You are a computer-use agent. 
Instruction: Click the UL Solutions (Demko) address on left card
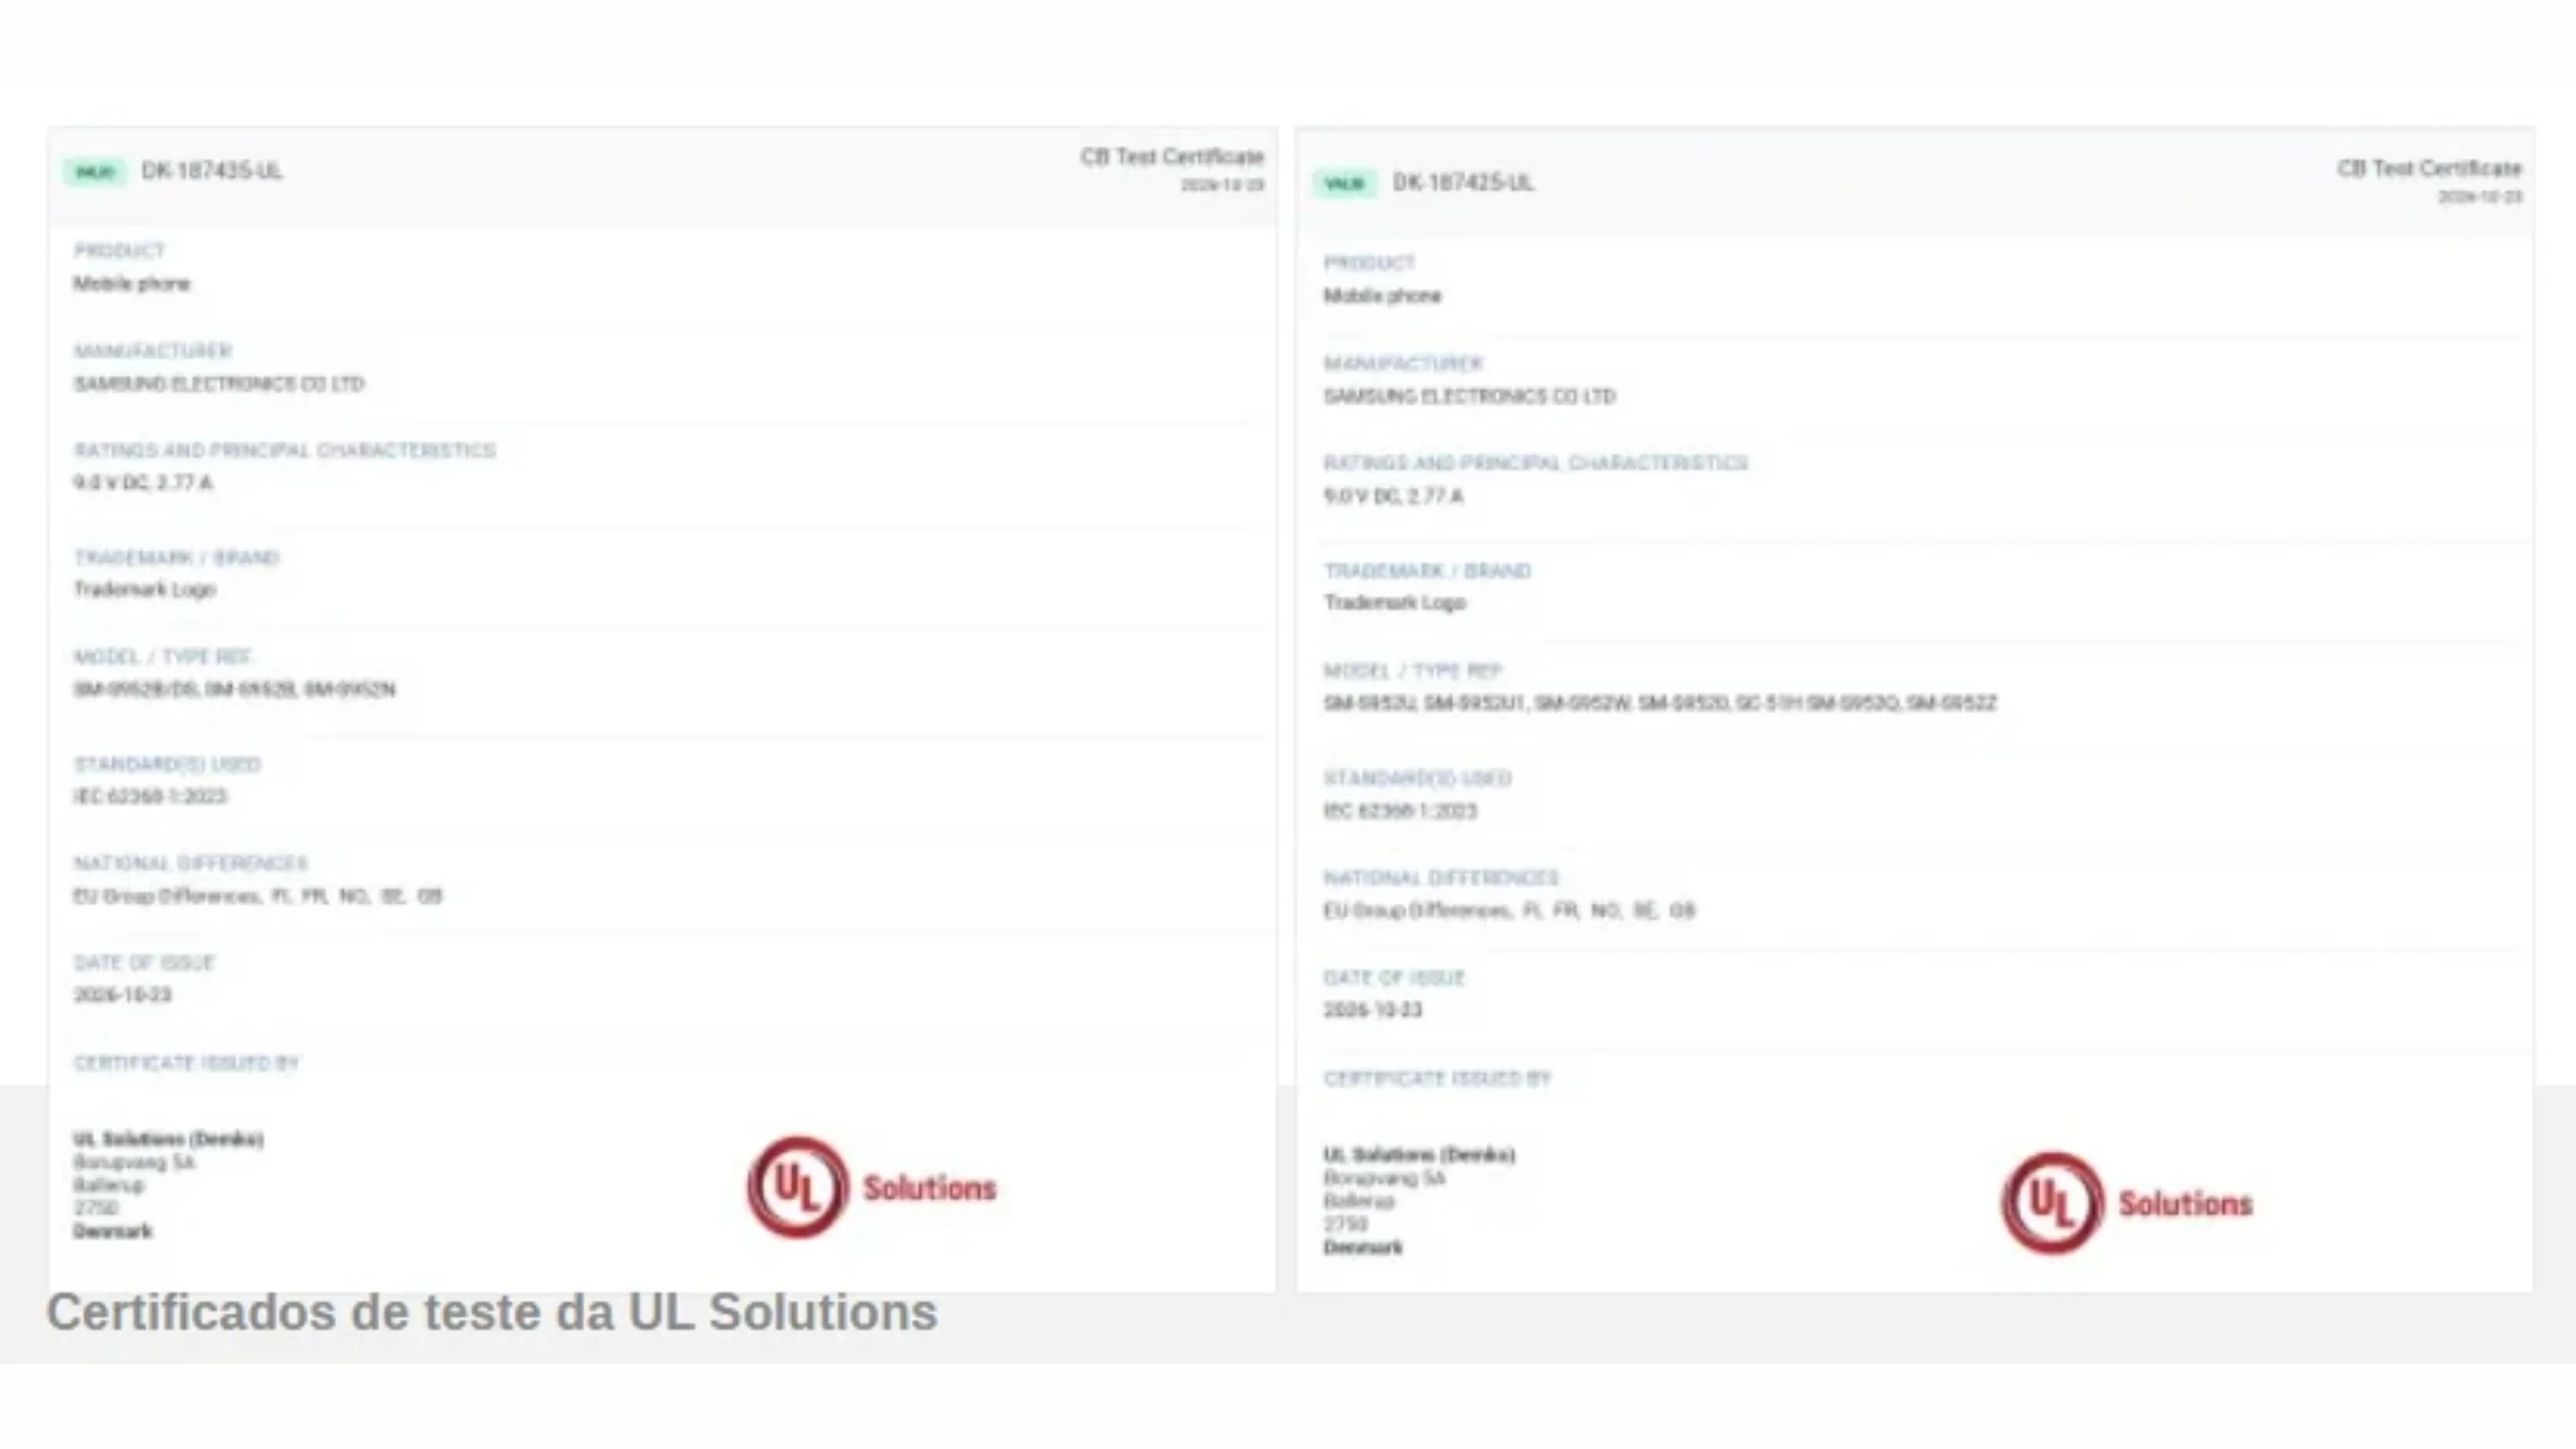coord(168,1185)
